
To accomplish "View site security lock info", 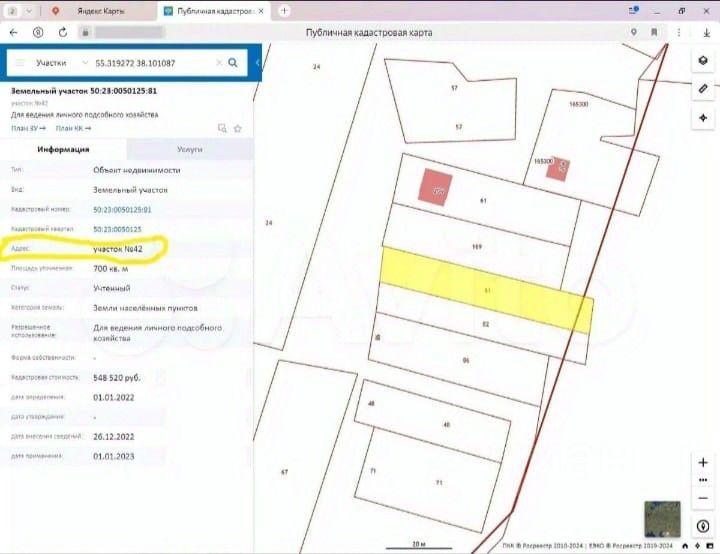I will pyautogui.click(x=85, y=32).
